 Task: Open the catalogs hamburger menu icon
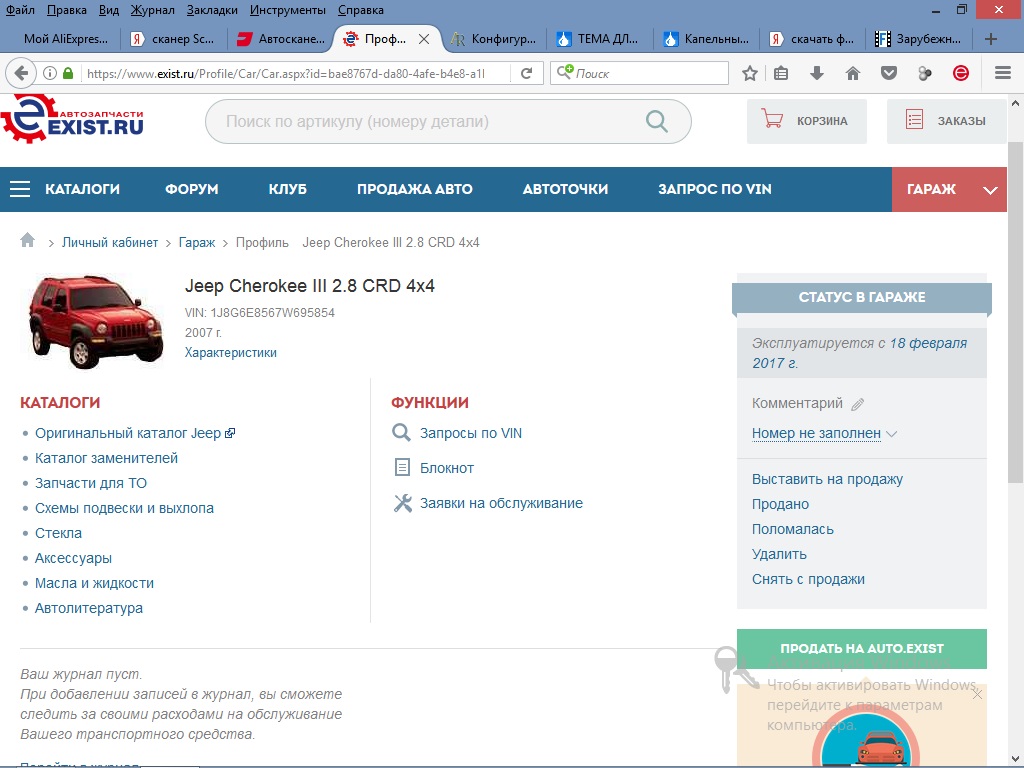(x=20, y=189)
